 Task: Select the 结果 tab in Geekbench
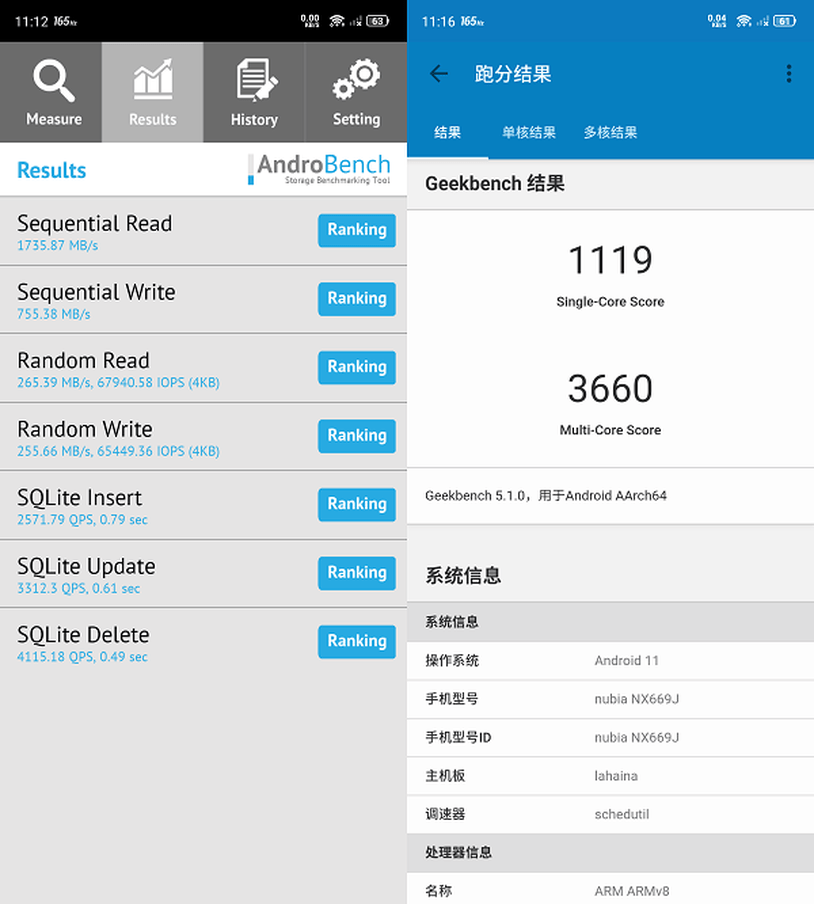tap(447, 133)
